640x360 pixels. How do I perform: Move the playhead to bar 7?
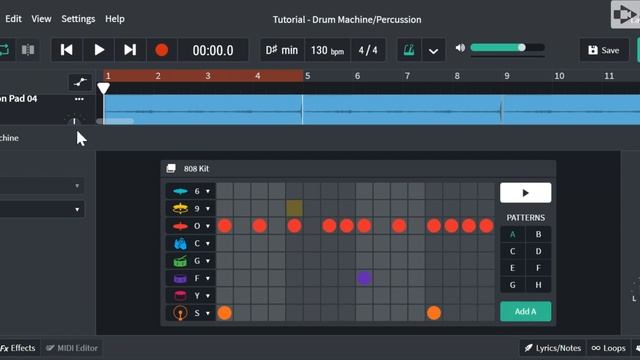[x=407, y=76]
